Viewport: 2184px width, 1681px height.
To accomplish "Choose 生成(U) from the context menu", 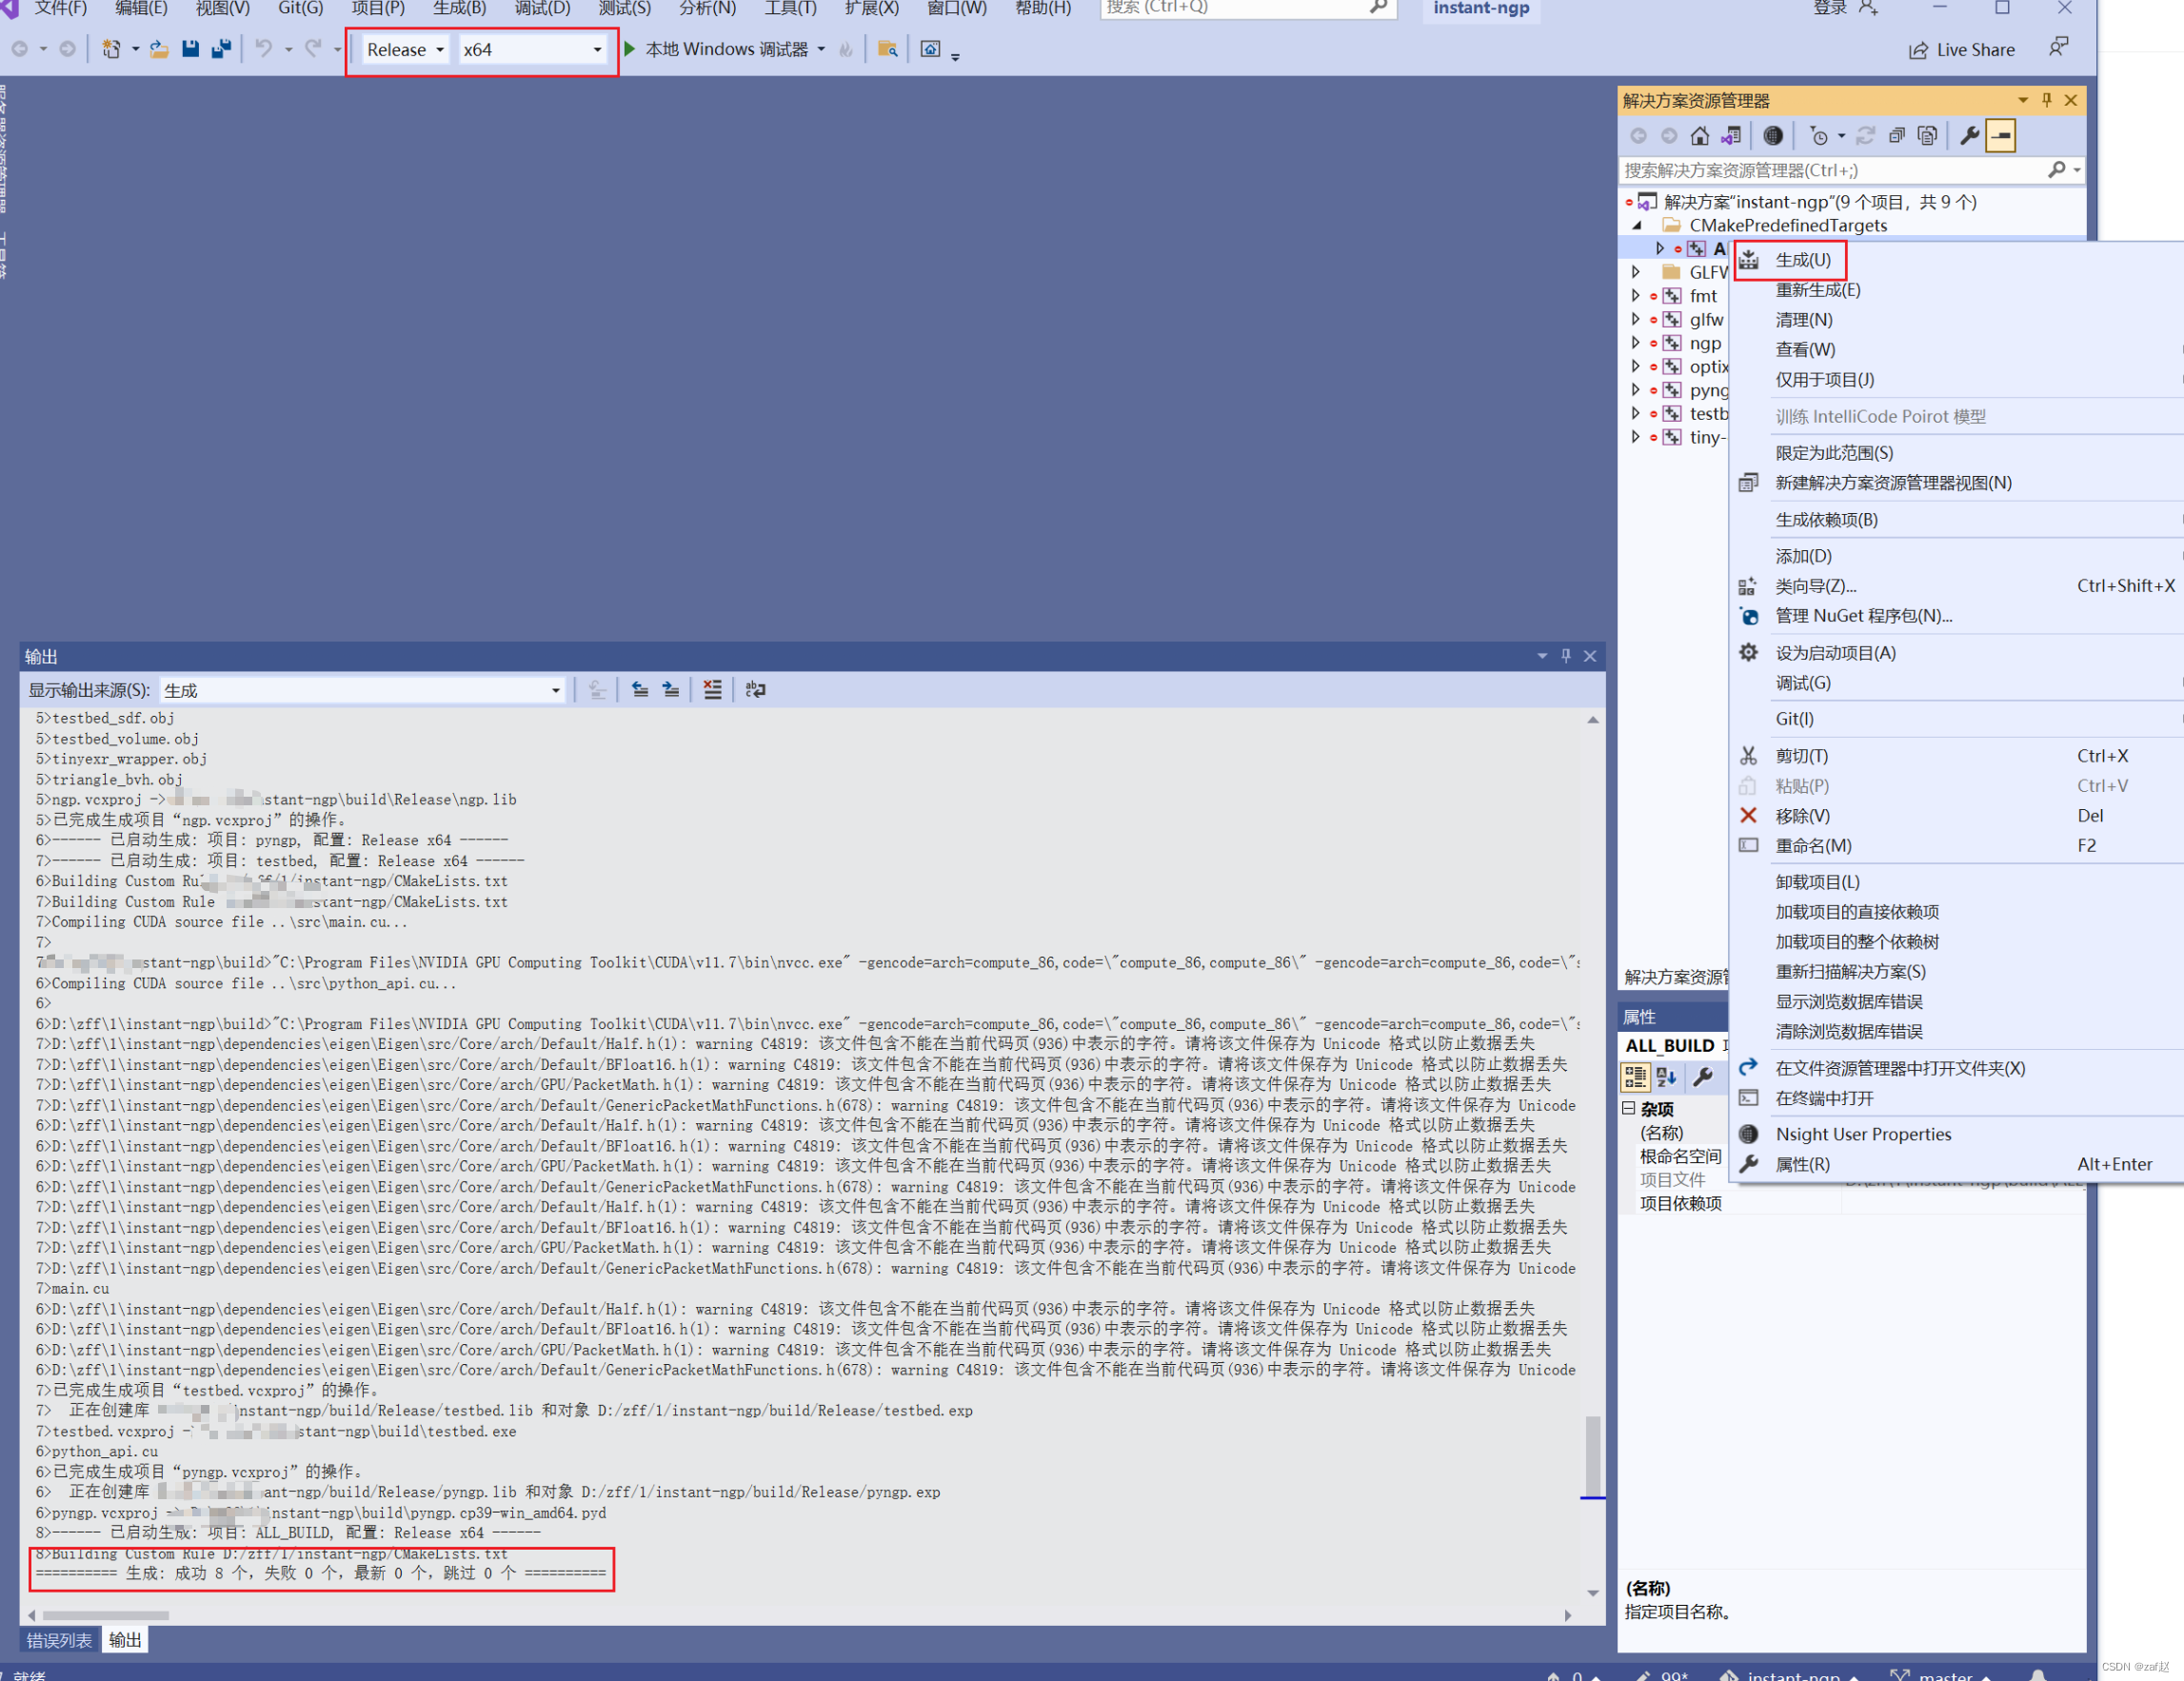I will click(x=1802, y=260).
